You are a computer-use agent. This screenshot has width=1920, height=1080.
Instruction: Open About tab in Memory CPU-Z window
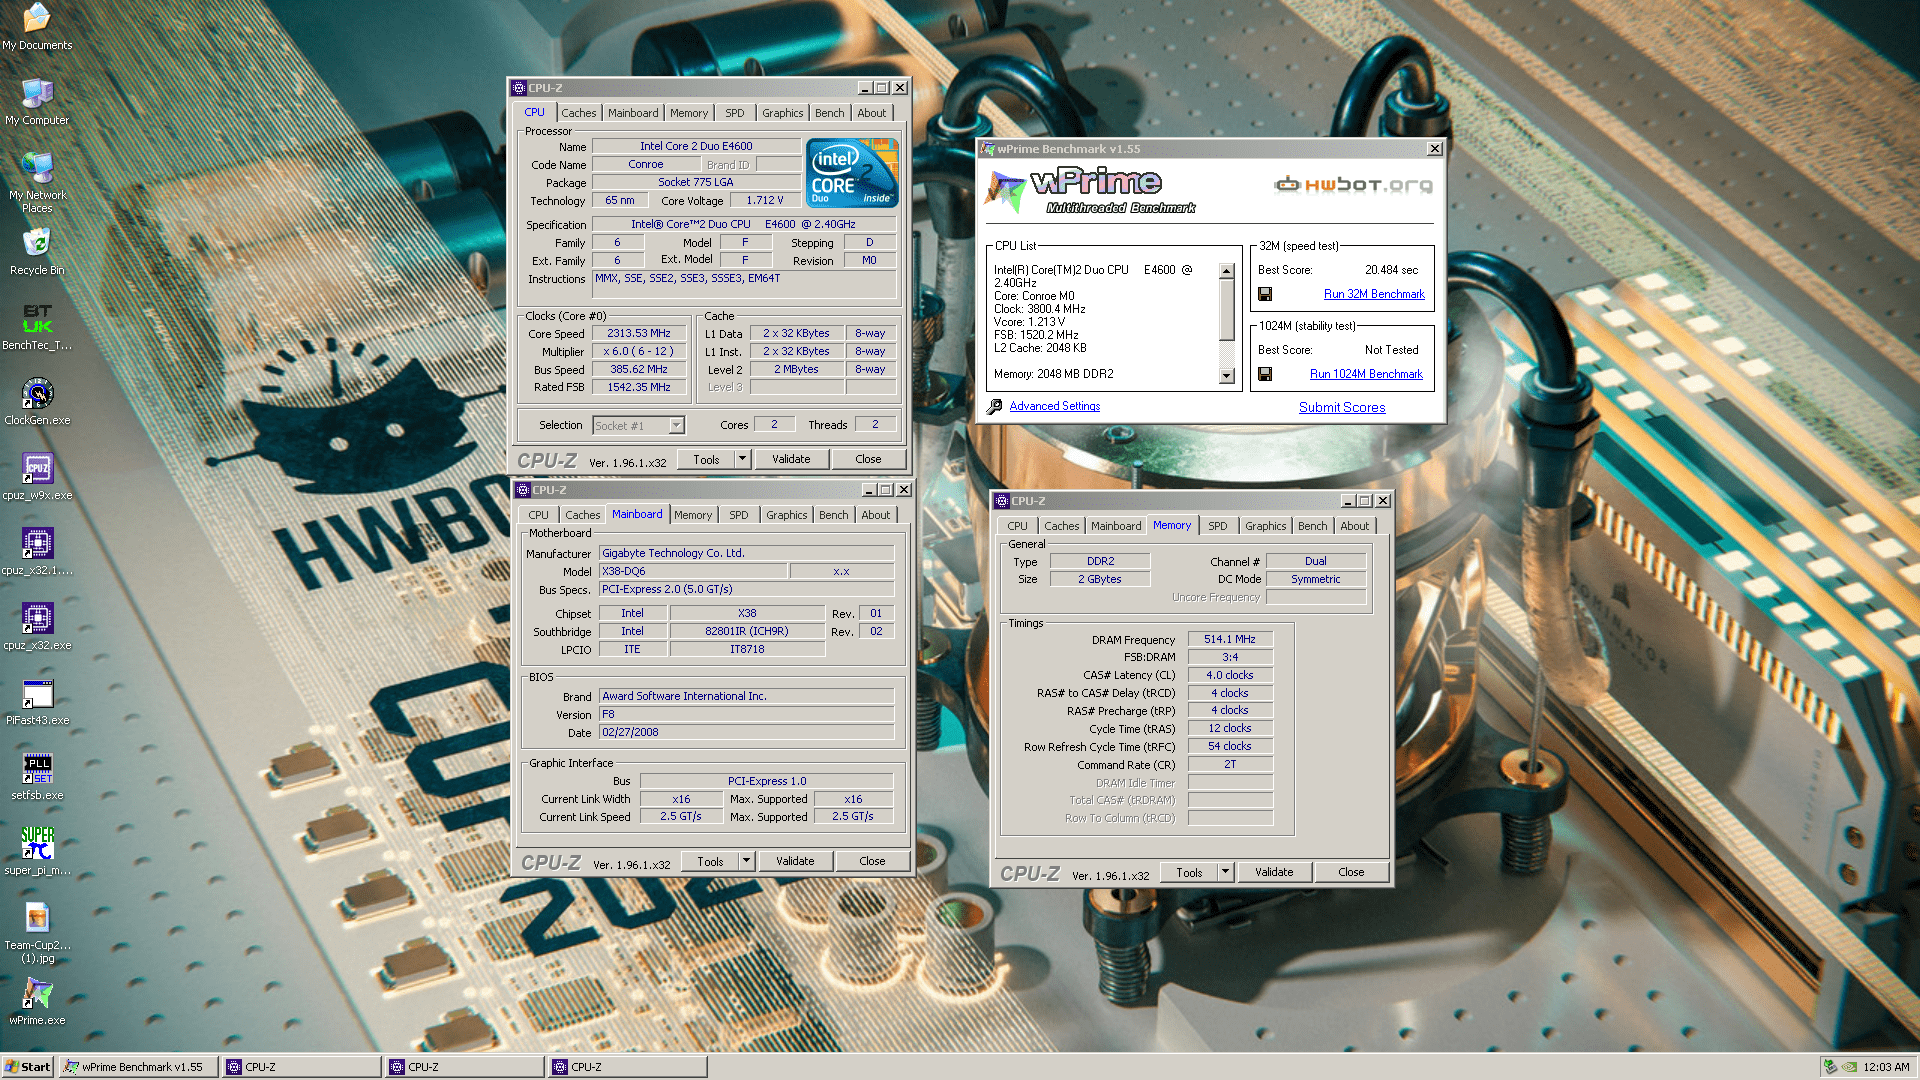pyautogui.click(x=1355, y=526)
